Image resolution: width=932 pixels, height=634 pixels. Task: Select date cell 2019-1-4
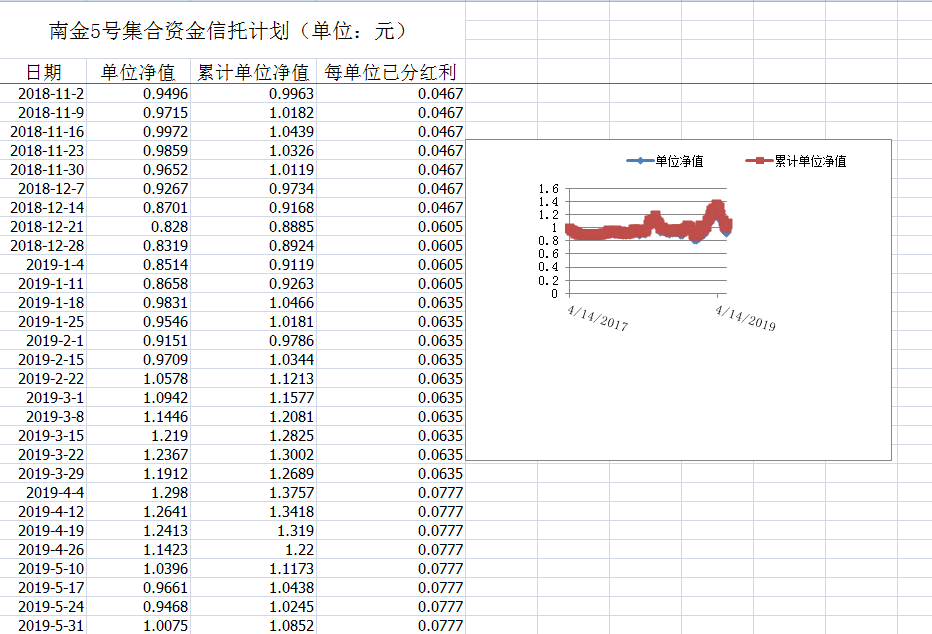coord(43,264)
